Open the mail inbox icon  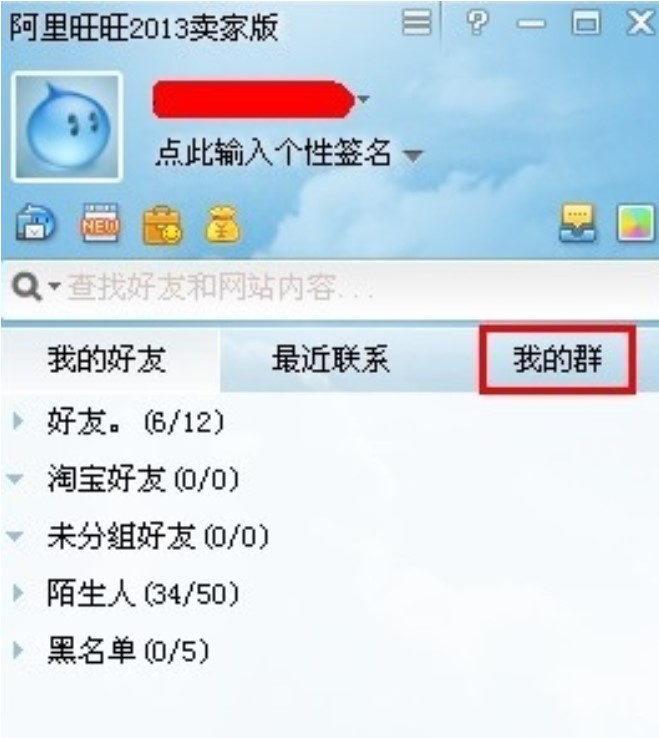click(x=35, y=223)
